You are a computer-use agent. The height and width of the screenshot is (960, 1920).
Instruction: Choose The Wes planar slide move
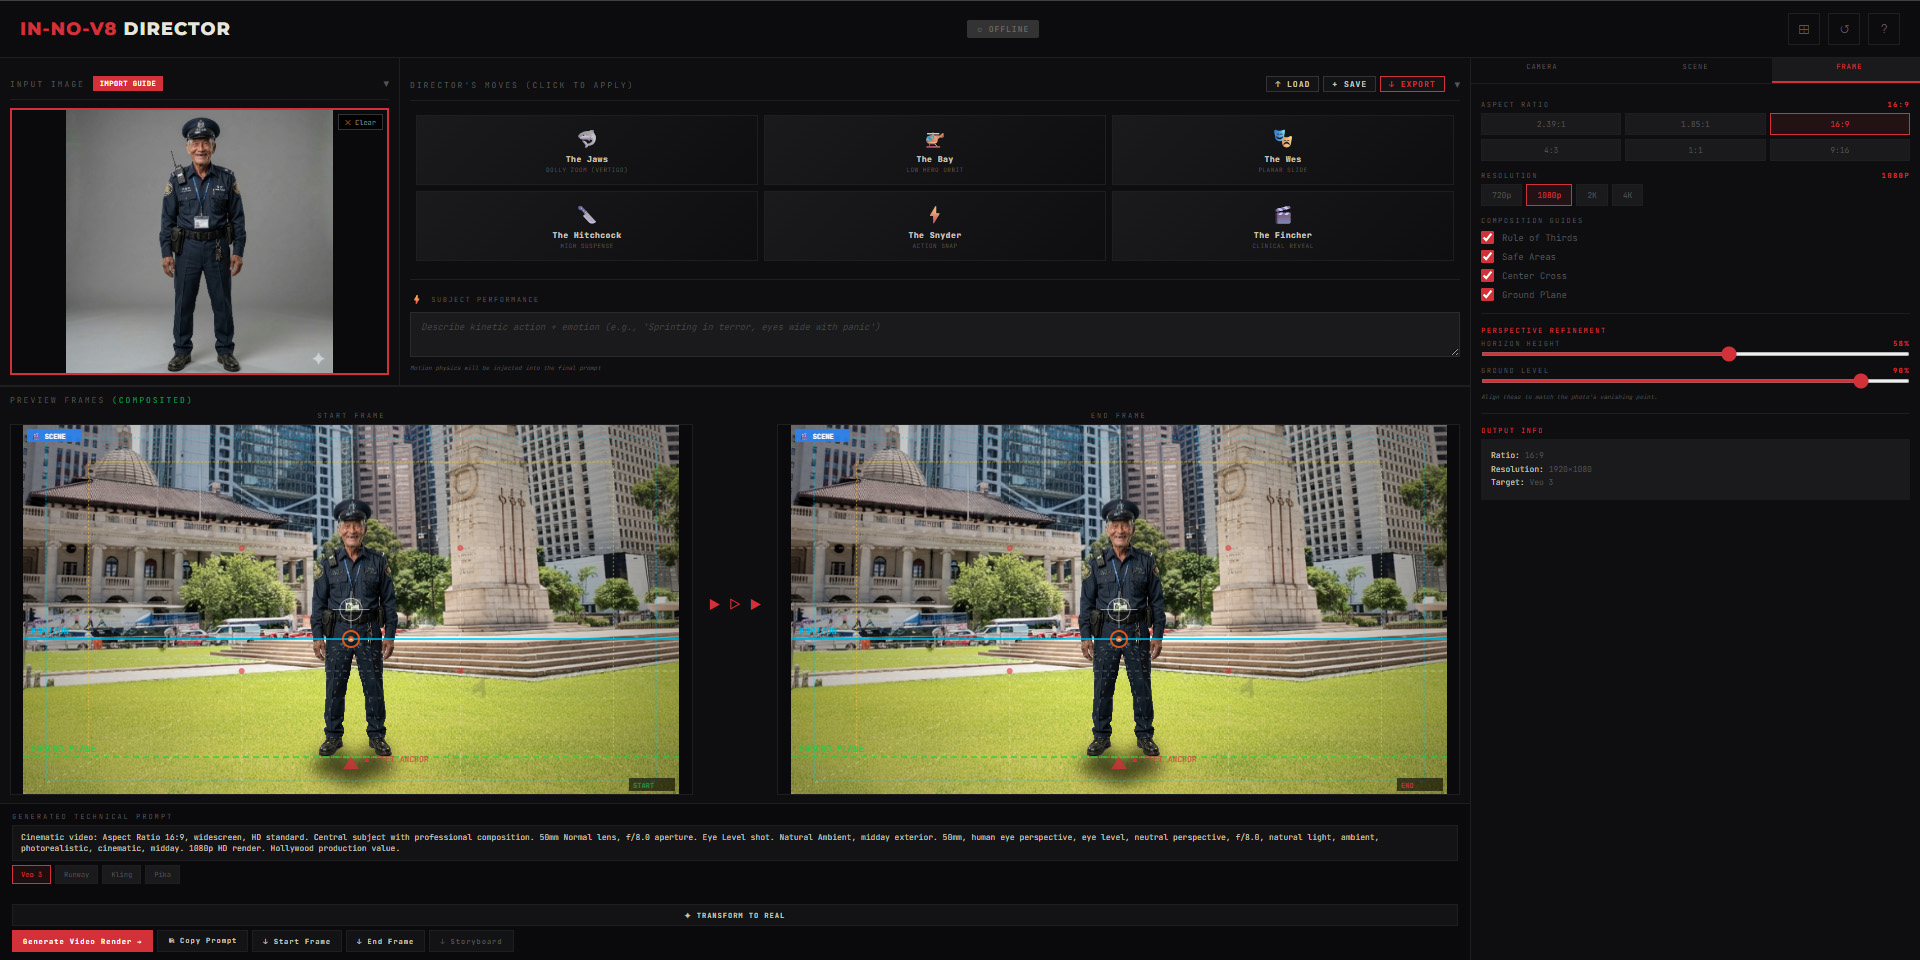[1282, 150]
